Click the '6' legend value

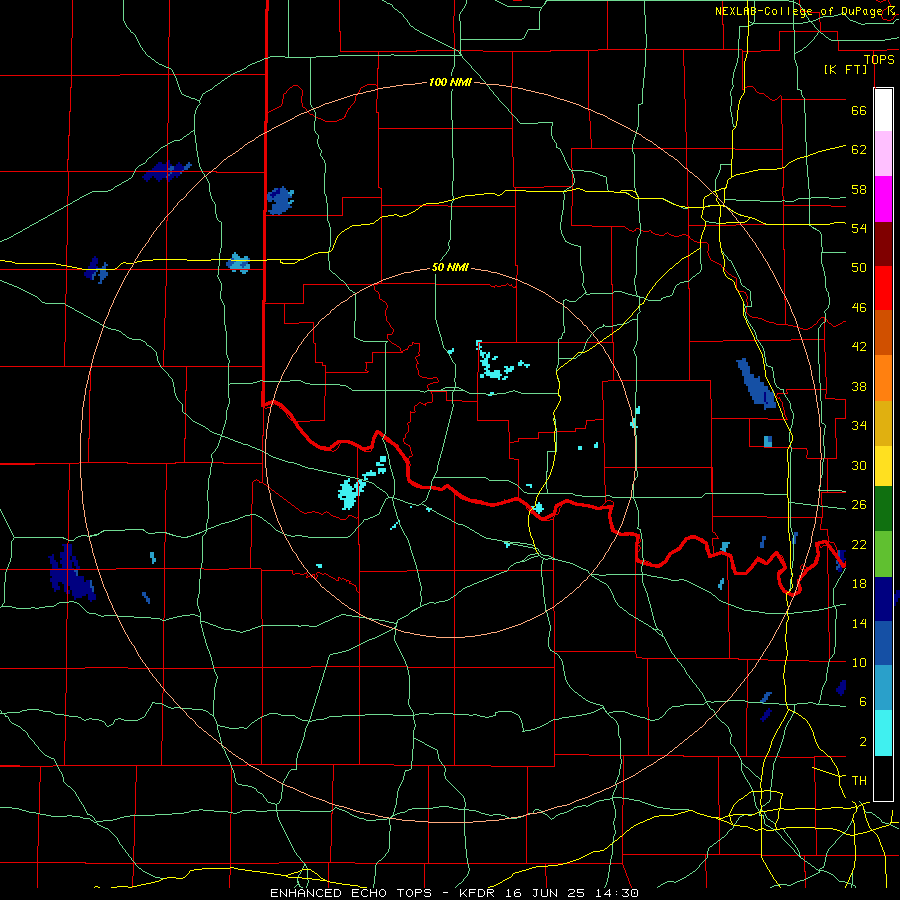tap(863, 702)
